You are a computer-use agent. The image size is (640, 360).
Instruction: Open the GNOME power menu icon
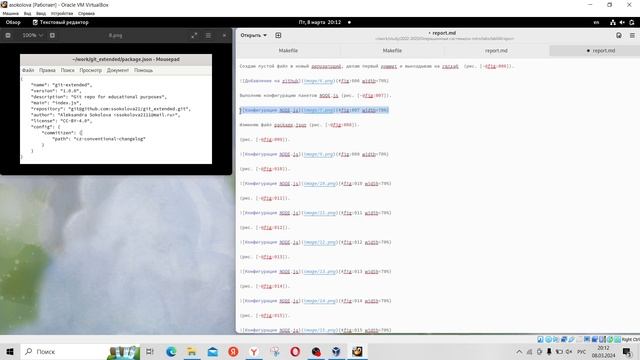pos(632,22)
